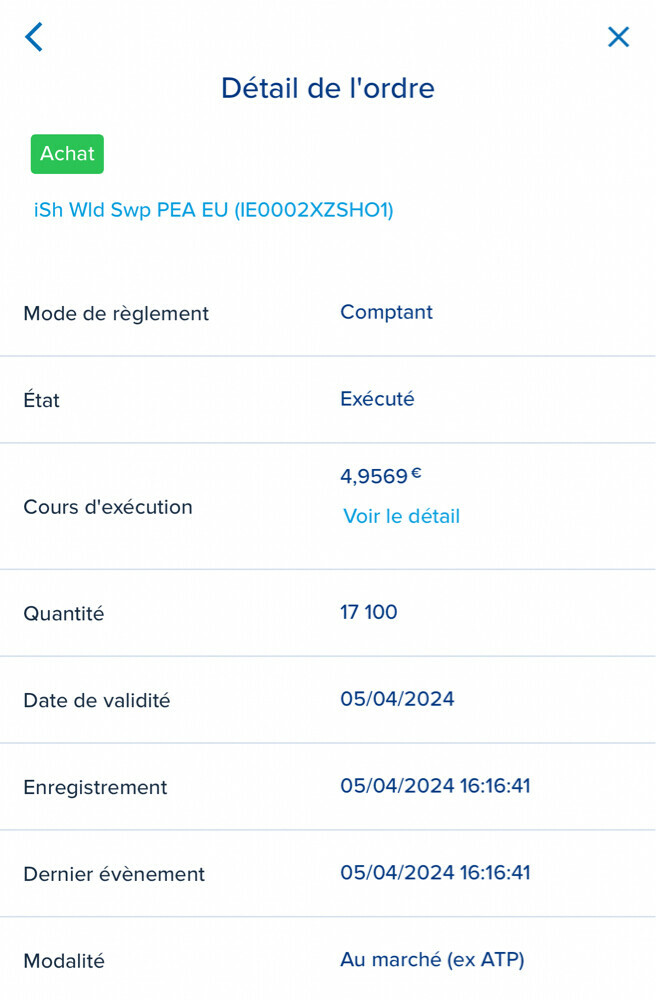Viewport: 656px width, 1000px height.
Task: Select the 'Détail de l'ordre' title
Action: (x=328, y=88)
